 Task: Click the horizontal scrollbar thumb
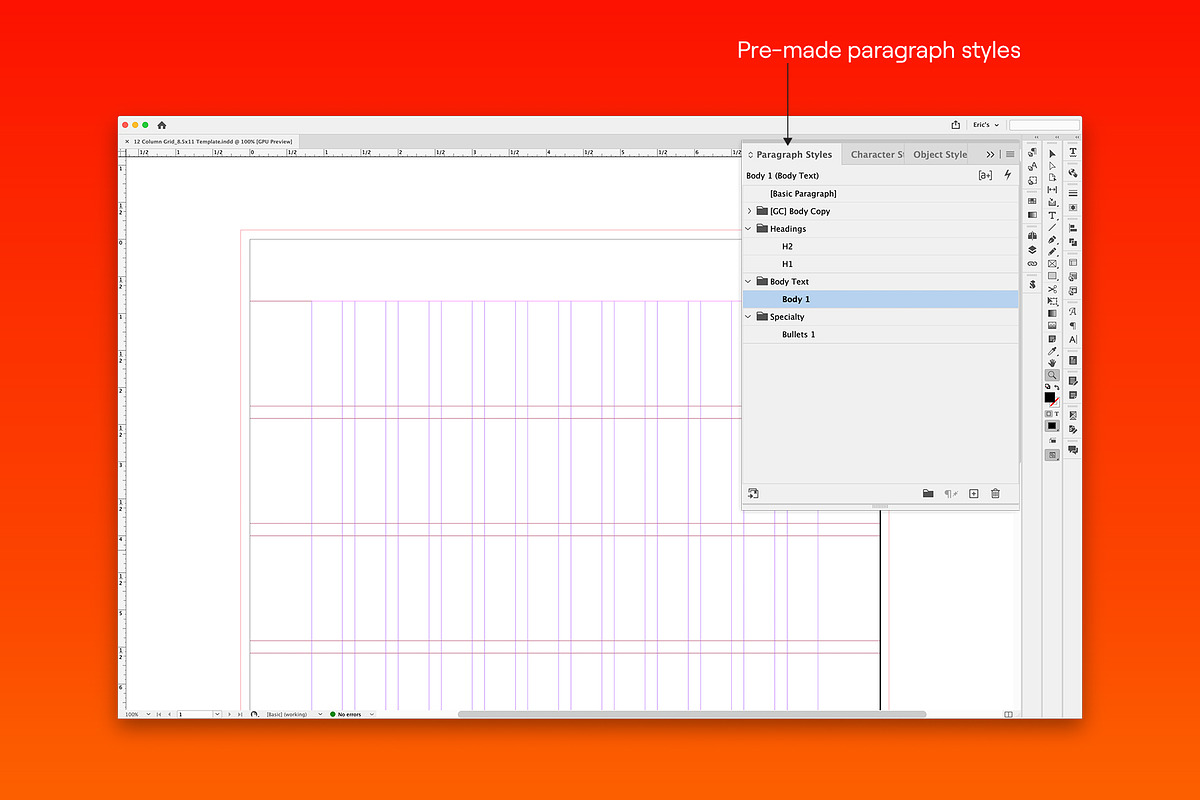[x=692, y=714]
